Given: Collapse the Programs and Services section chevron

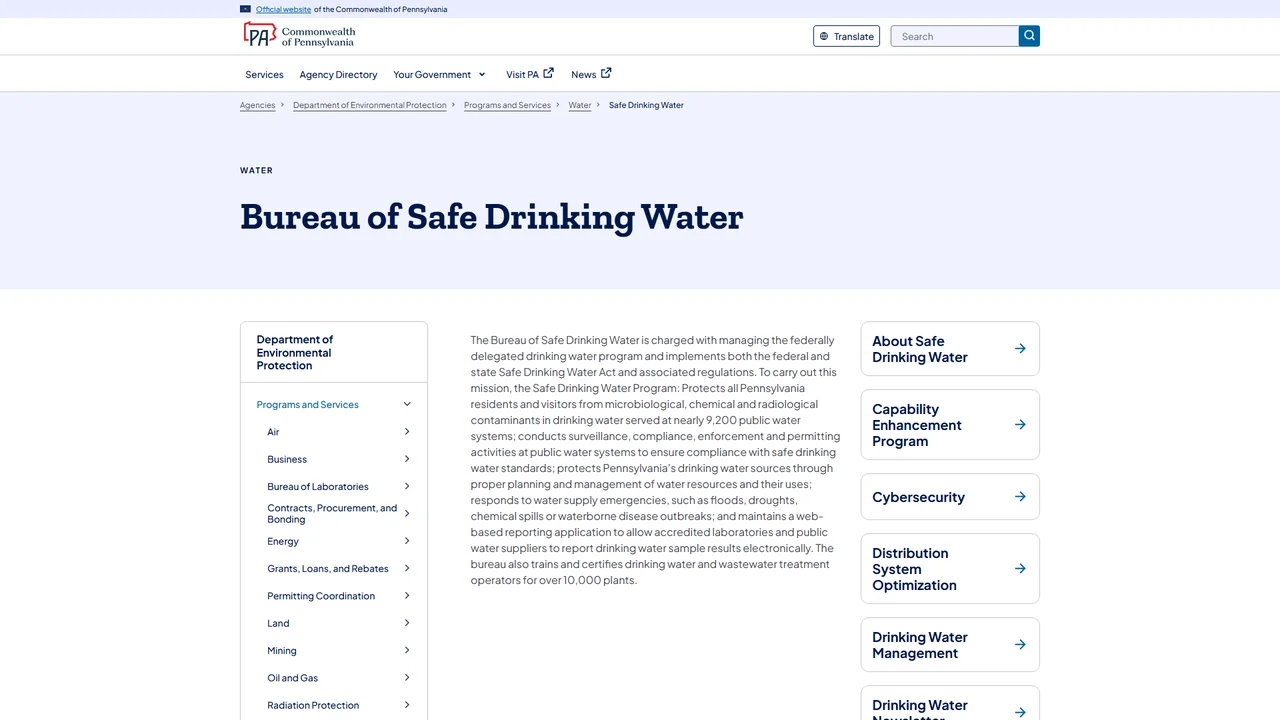Looking at the screenshot, I should 407,404.
